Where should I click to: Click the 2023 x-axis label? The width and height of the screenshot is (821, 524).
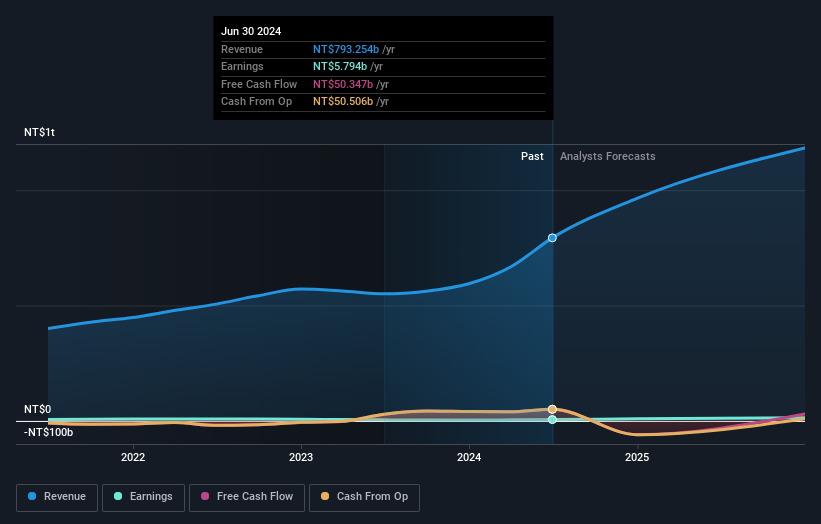pos(301,457)
